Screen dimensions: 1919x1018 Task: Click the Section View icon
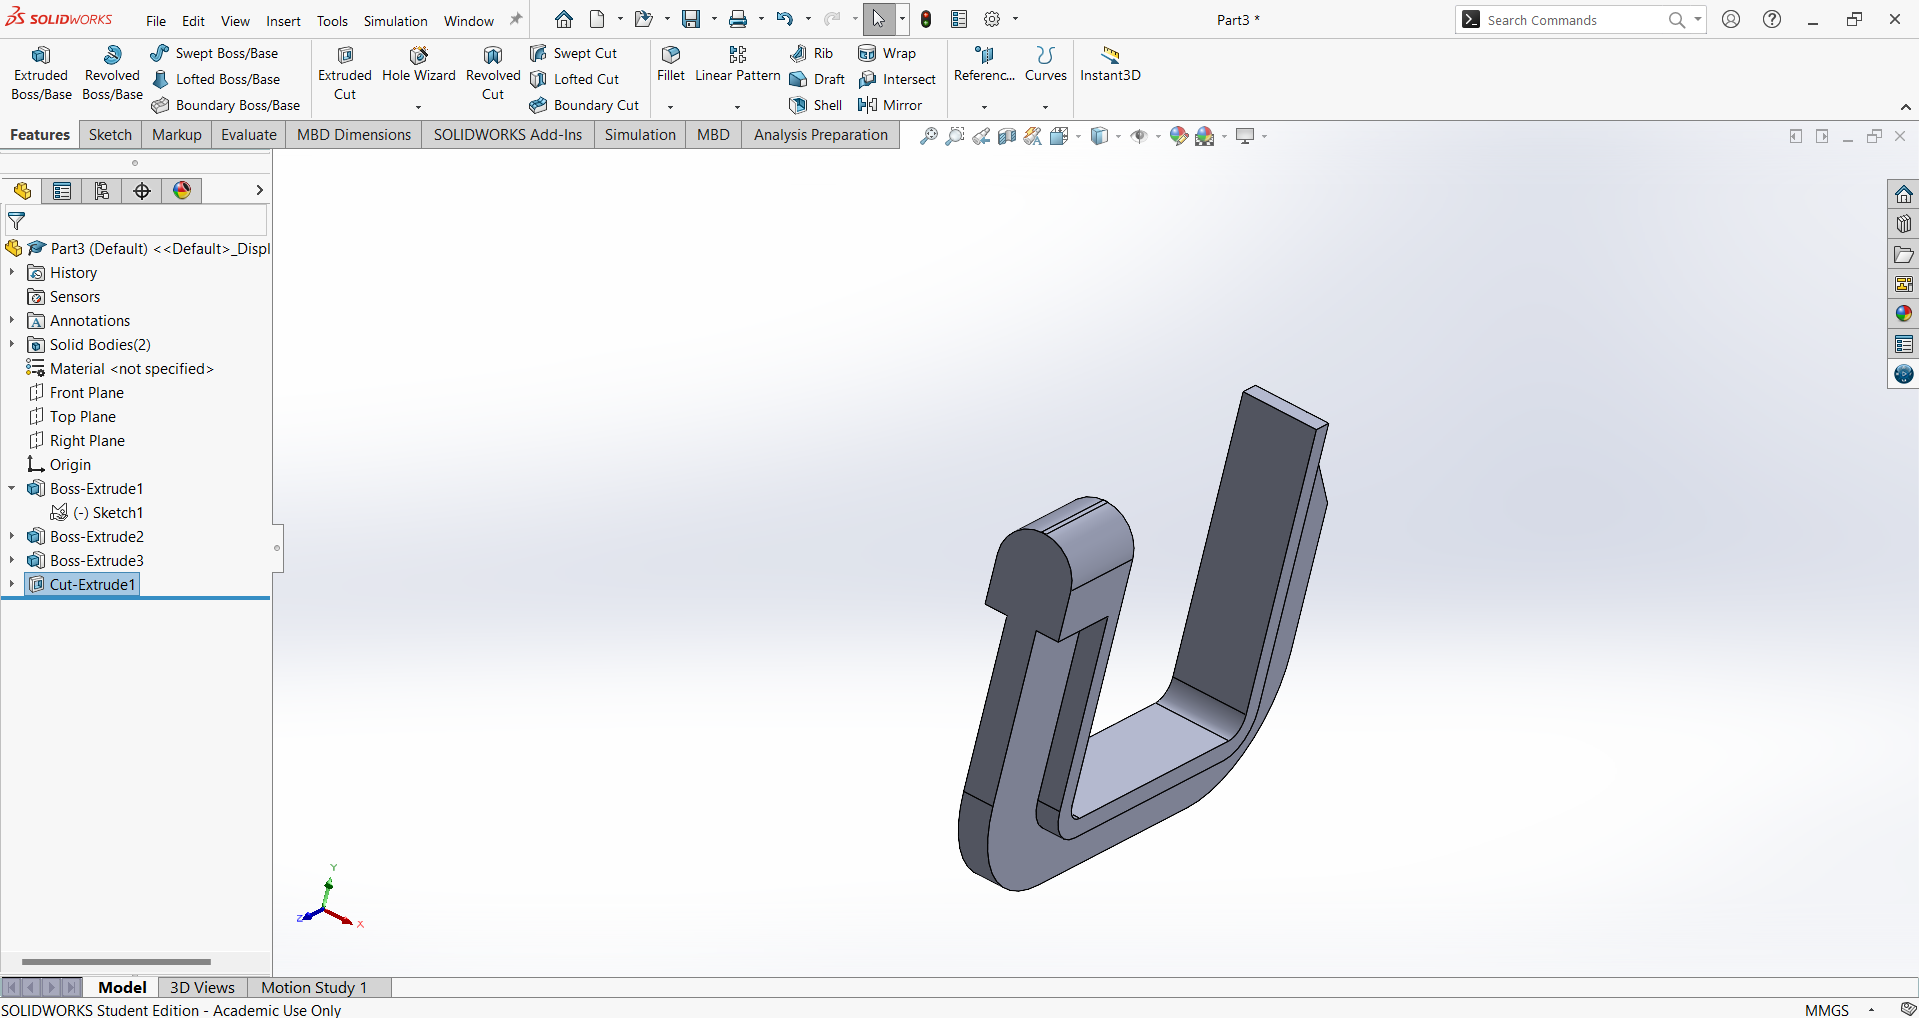click(1007, 136)
